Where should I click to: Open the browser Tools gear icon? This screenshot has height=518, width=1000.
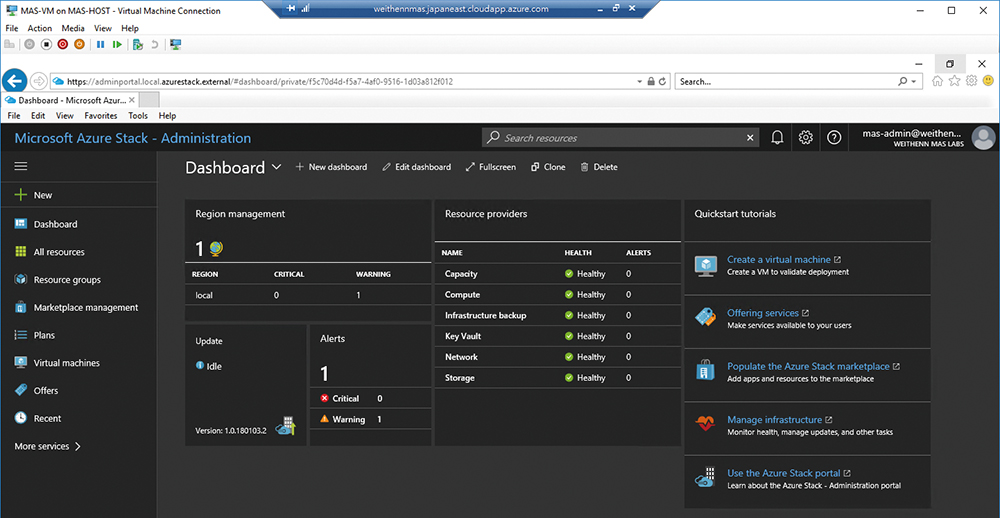point(971,81)
